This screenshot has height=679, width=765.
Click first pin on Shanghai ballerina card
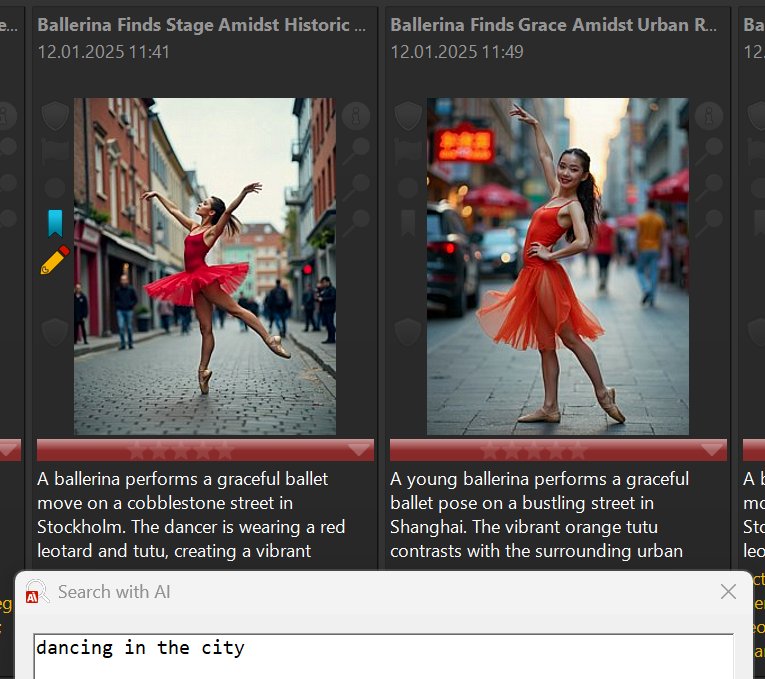(709, 151)
